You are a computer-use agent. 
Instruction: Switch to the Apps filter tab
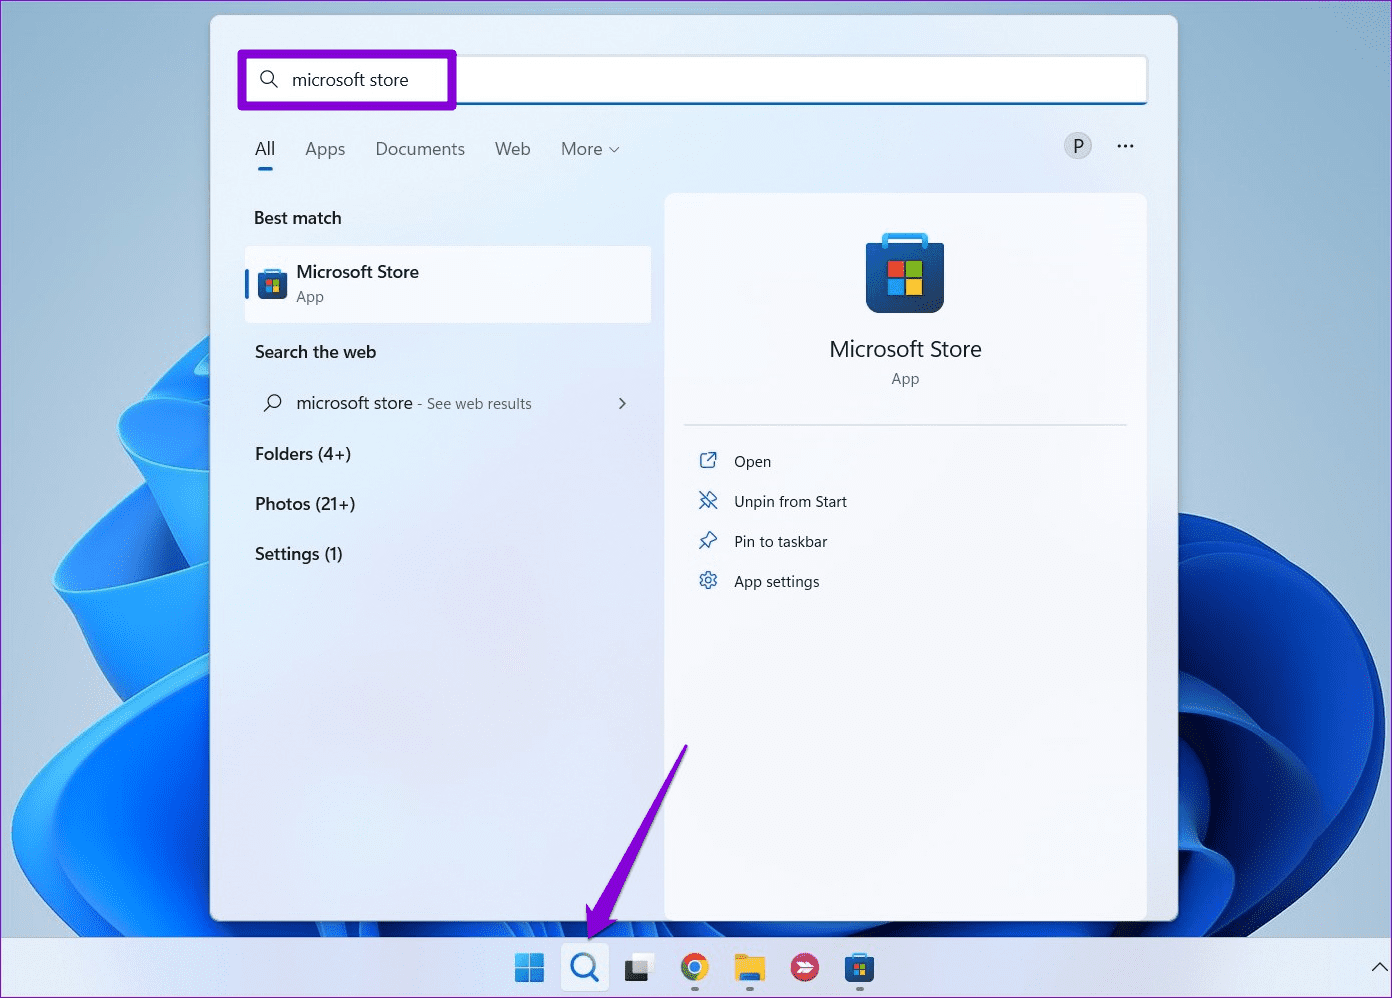click(x=325, y=149)
